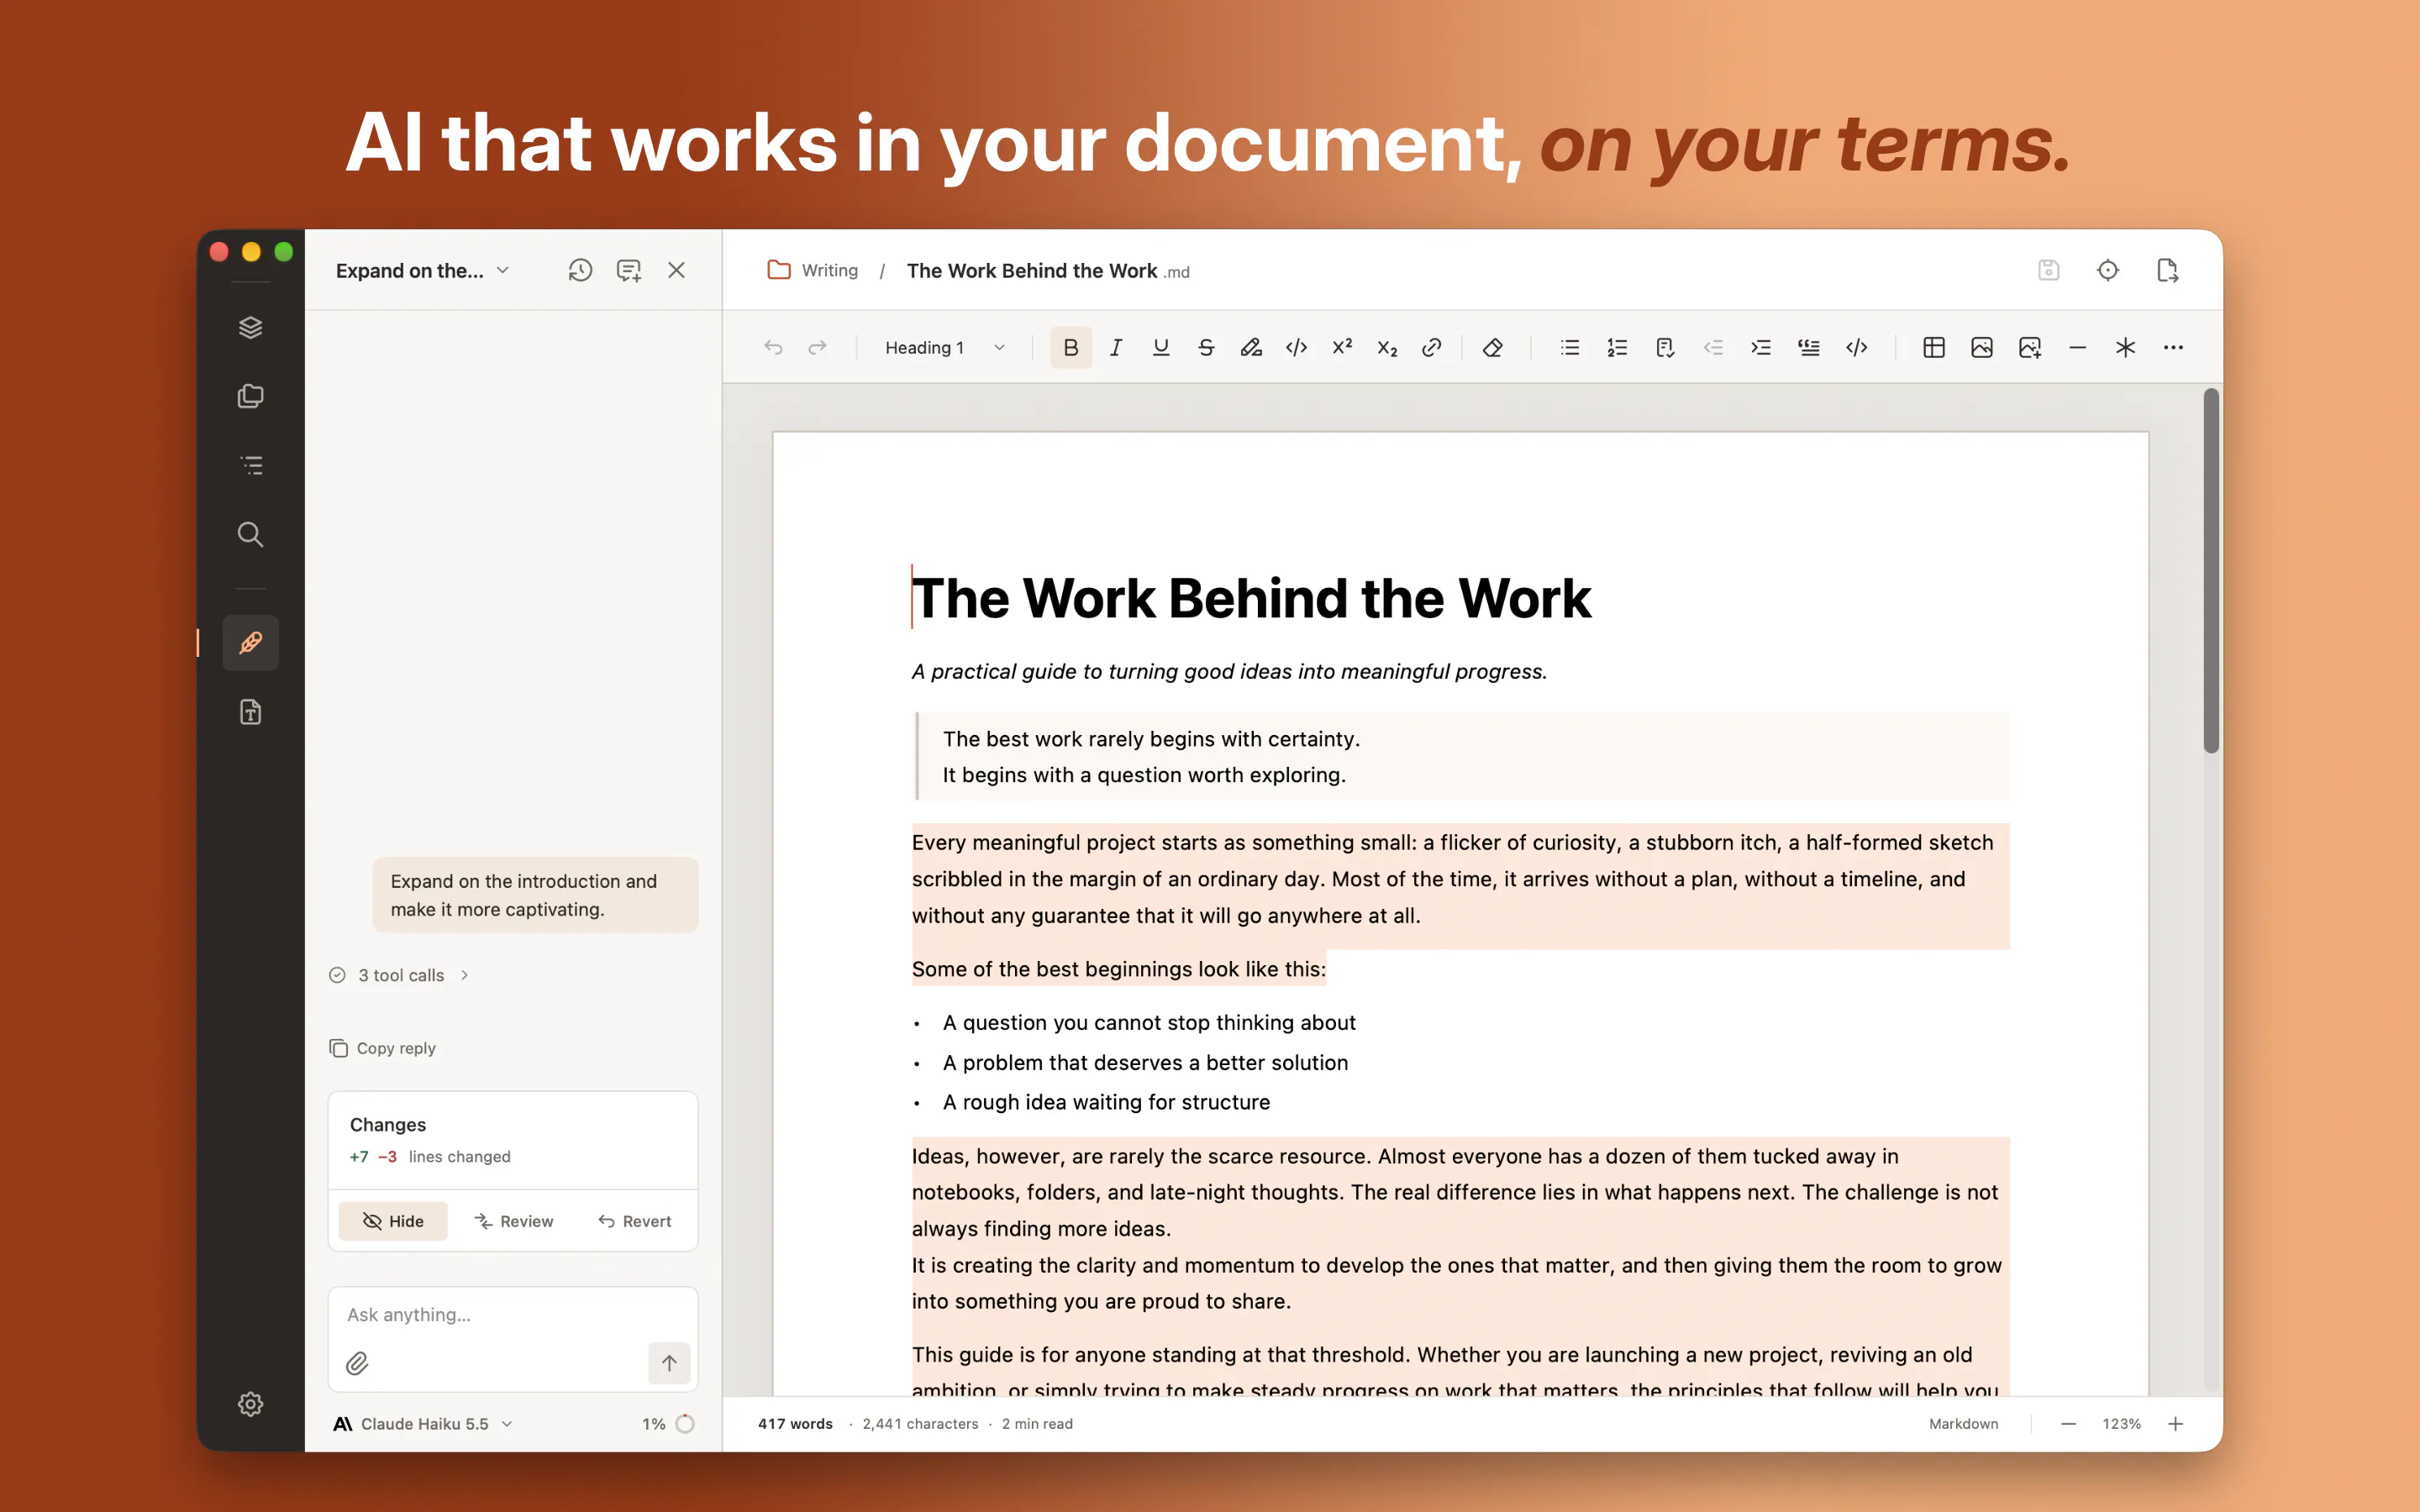The height and width of the screenshot is (1512, 2420).
Task: Open the files panel in sidebar
Action: click(250, 396)
